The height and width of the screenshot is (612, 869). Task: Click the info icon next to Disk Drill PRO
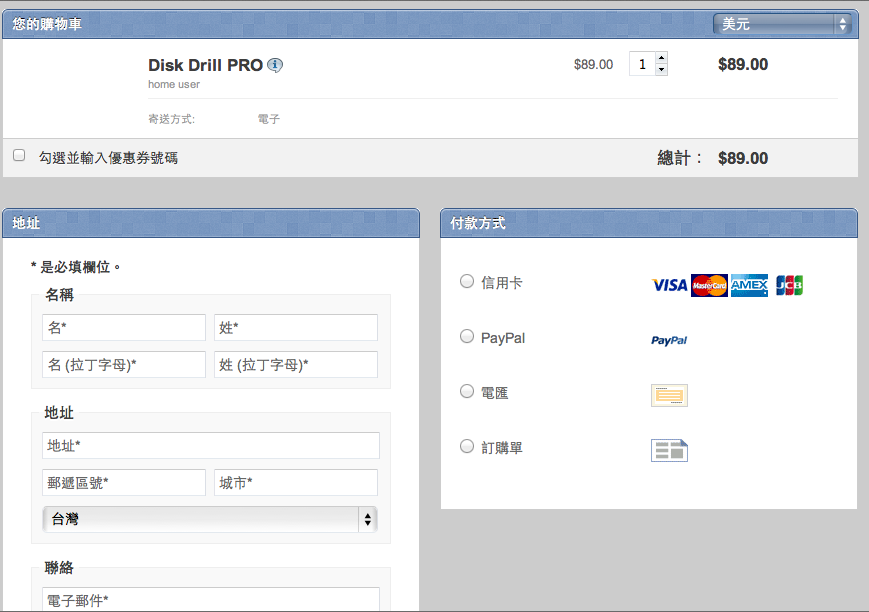275,65
